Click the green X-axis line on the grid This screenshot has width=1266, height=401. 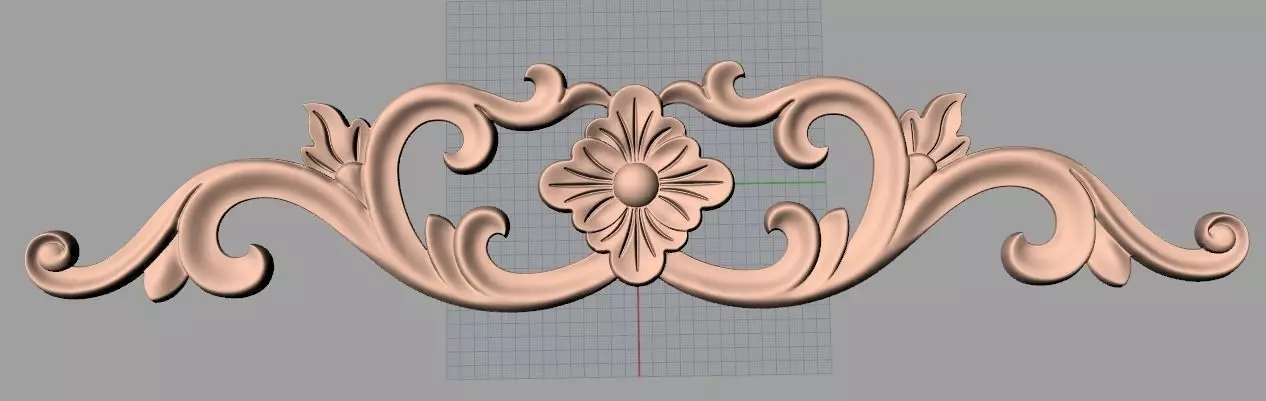click(780, 183)
